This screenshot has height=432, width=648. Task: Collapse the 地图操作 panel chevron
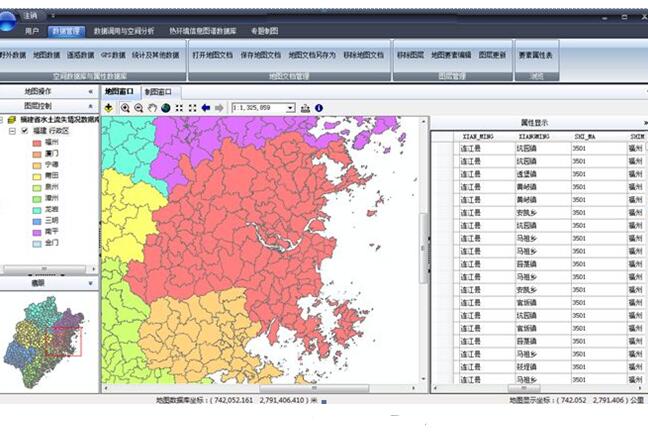91,91
